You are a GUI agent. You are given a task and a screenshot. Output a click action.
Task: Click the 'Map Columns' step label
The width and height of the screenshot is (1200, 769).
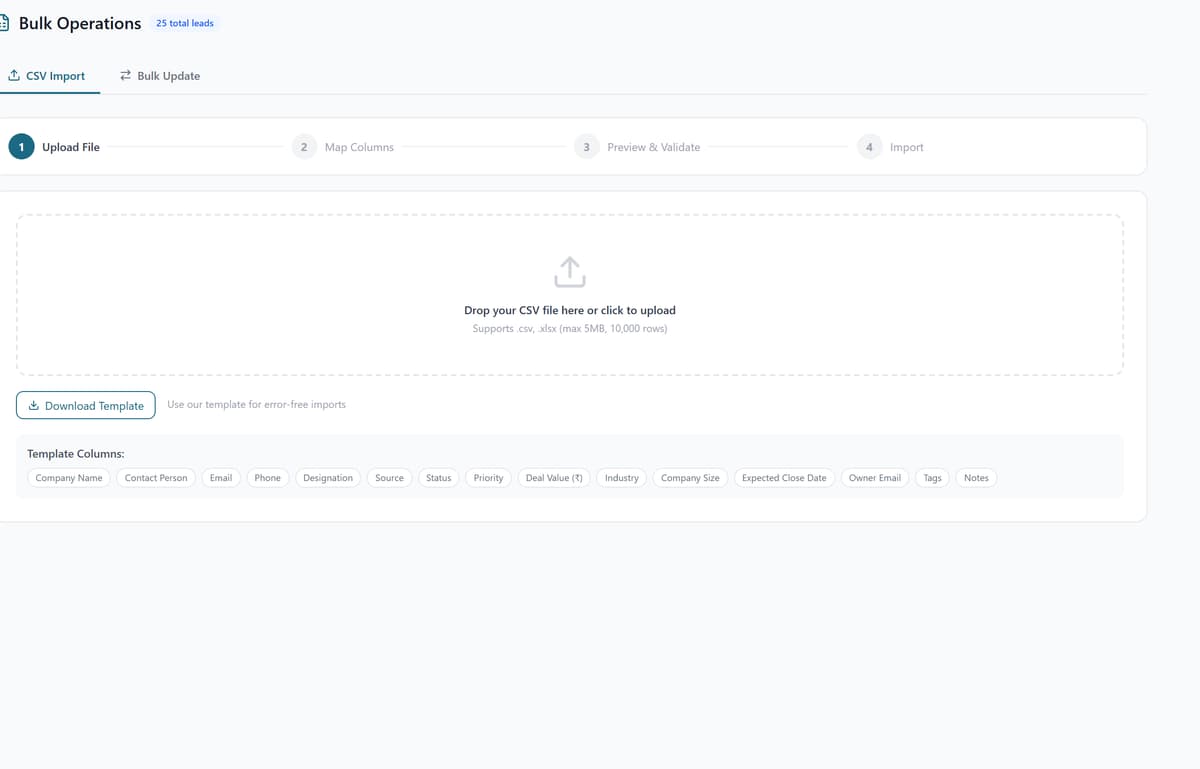coord(359,147)
